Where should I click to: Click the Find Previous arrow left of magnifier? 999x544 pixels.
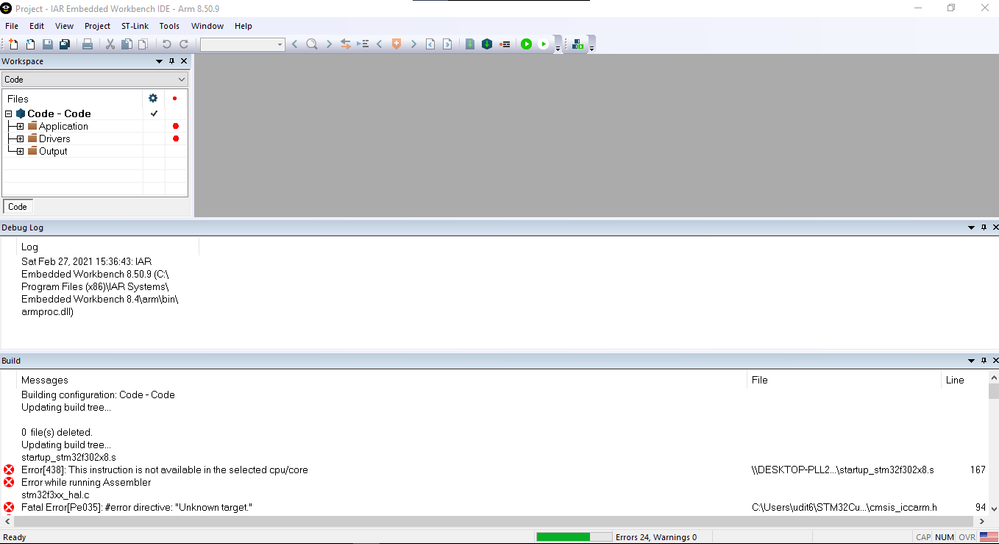point(294,44)
